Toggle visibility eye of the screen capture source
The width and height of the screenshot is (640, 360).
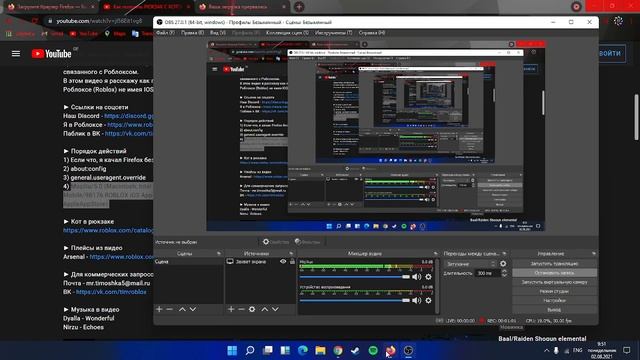pos(283,262)
